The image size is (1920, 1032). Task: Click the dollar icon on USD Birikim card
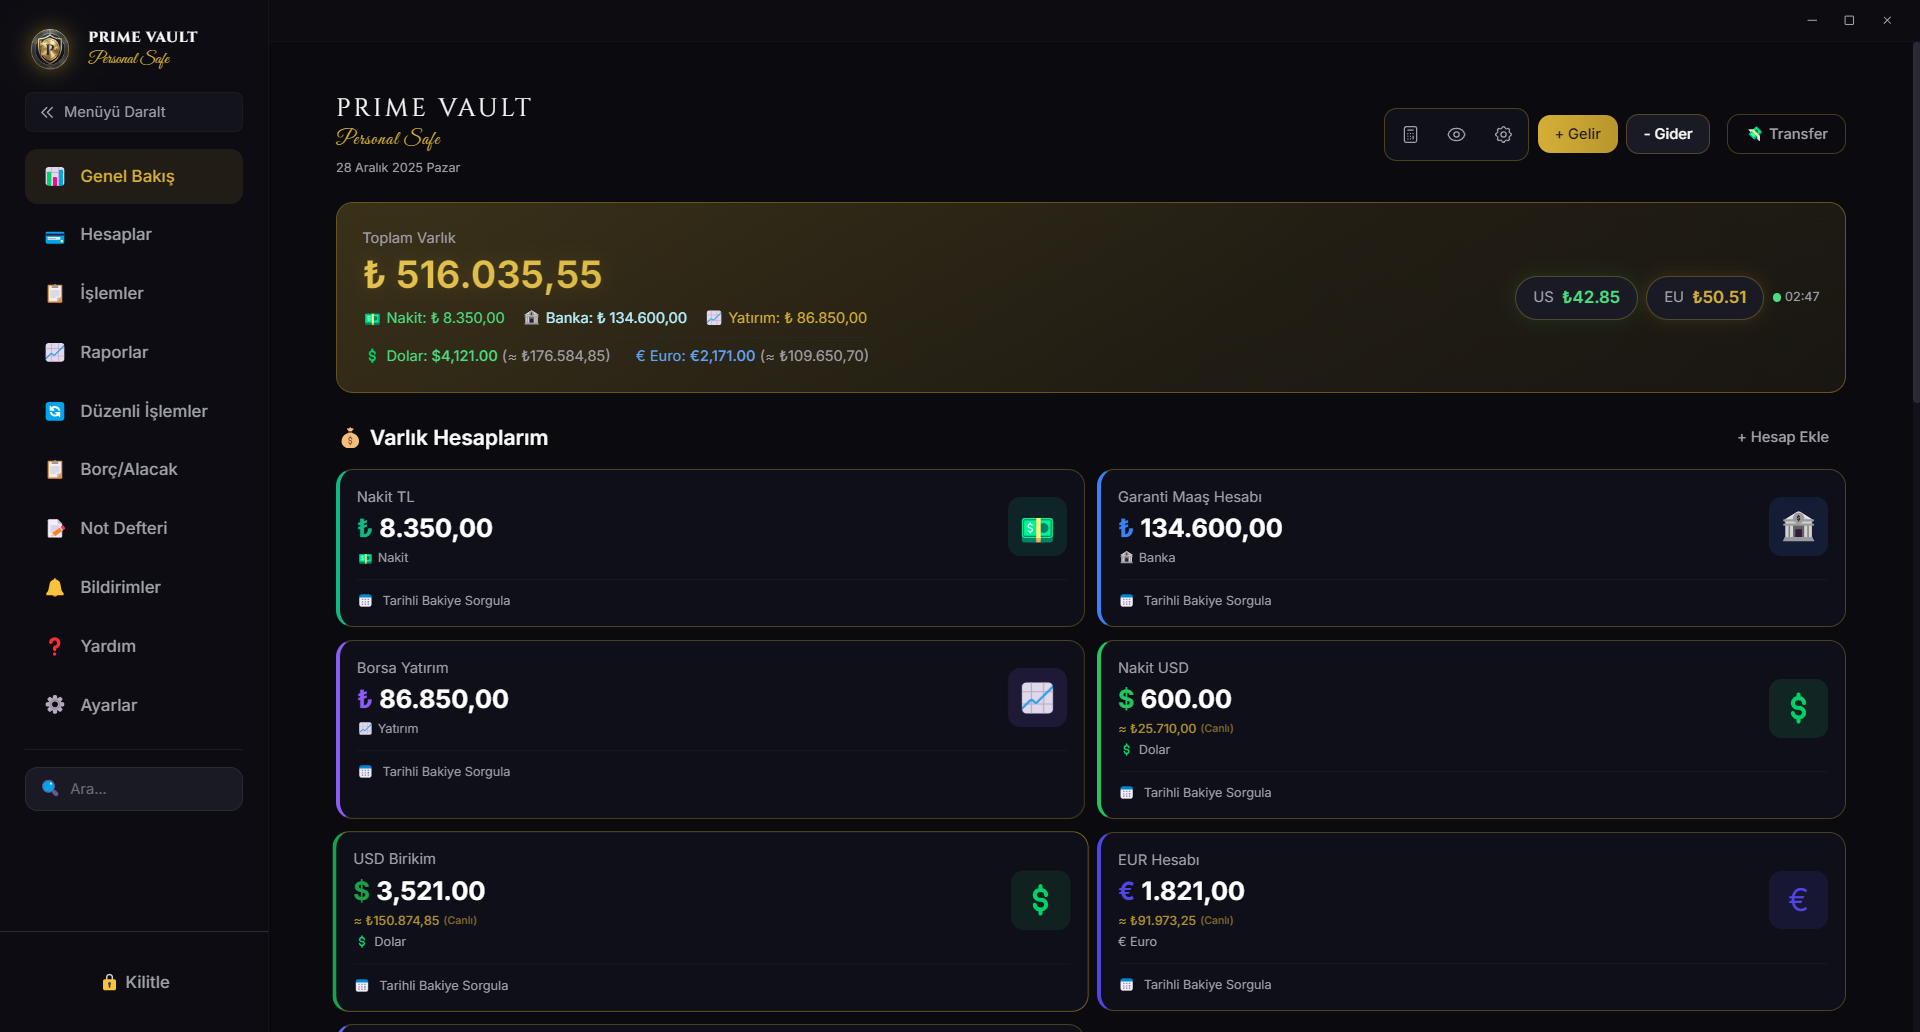pyautogui.click(x=1040, y=900)
